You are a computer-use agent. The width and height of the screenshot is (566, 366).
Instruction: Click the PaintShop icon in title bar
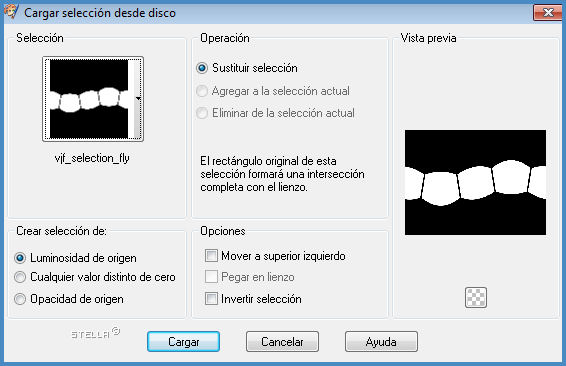click(11, 12)
